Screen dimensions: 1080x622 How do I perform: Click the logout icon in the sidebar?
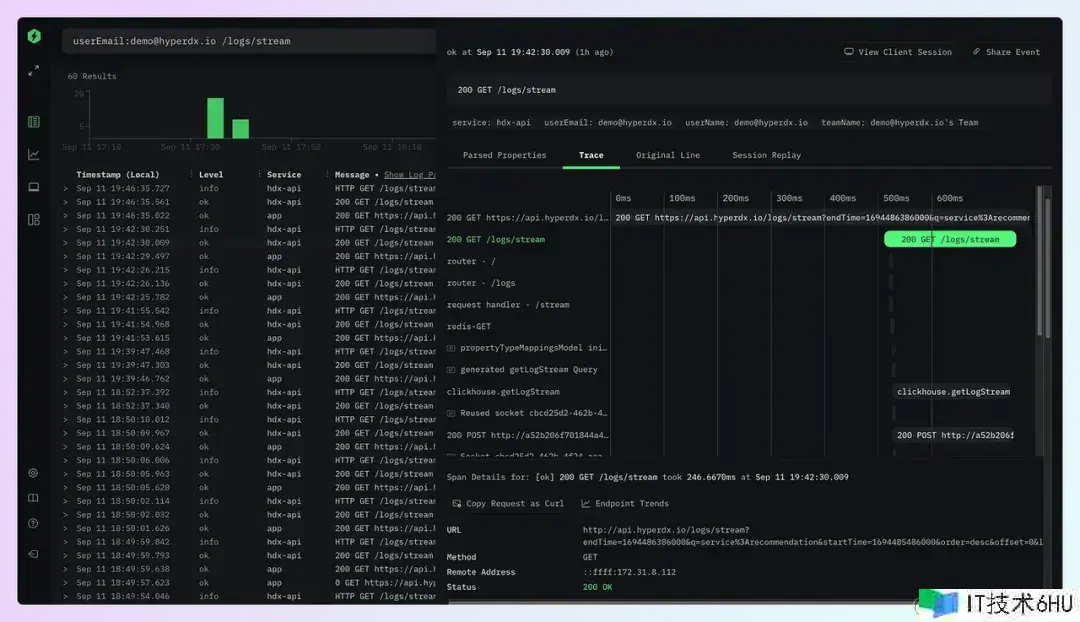point(33,554)
